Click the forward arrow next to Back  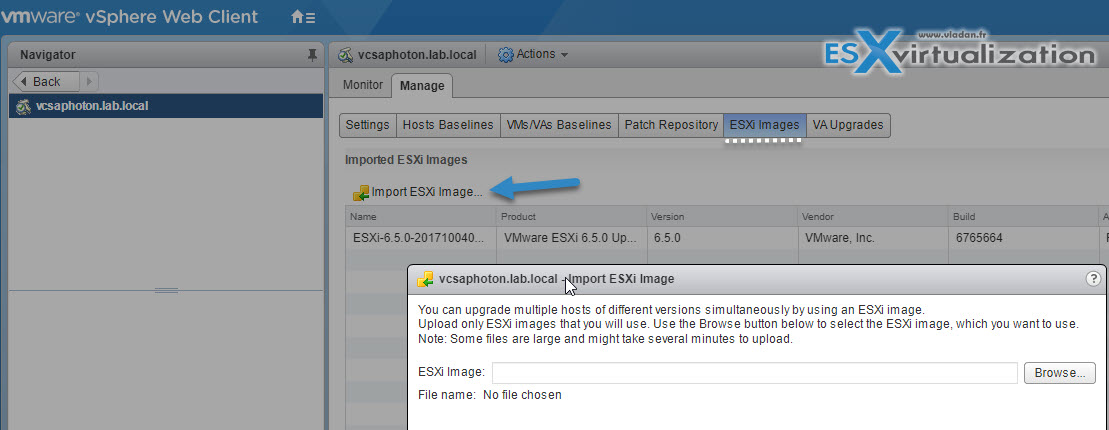tap(89, 81)
